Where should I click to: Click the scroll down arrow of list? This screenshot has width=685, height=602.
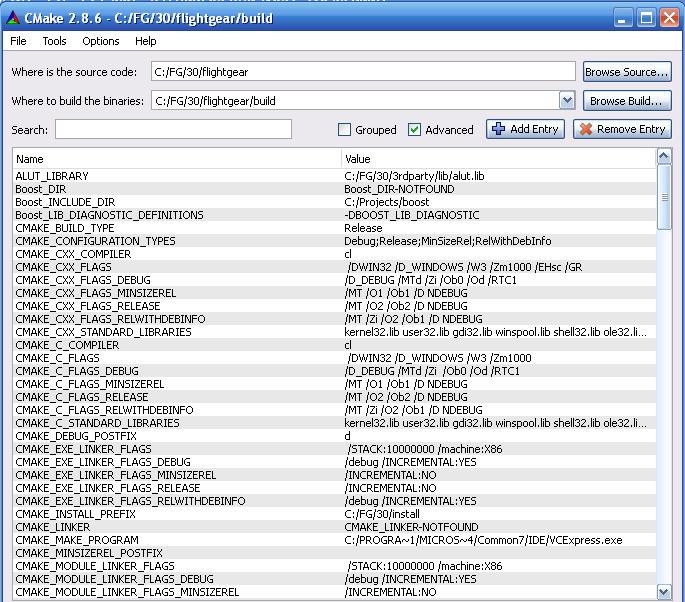pos(665,591)
